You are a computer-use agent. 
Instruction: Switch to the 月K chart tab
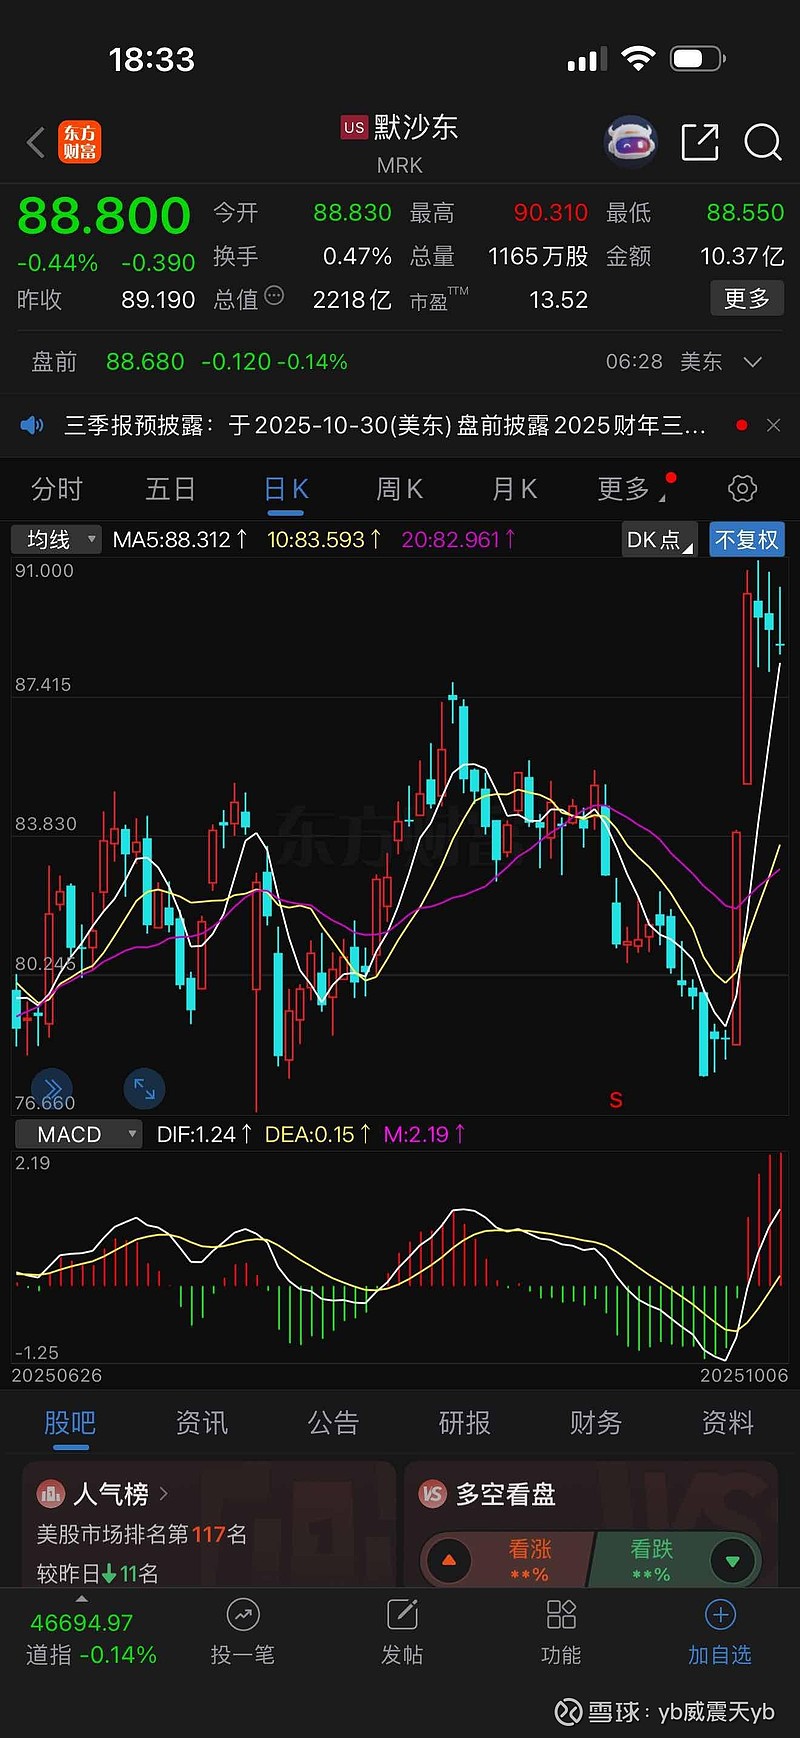point(515,489)
